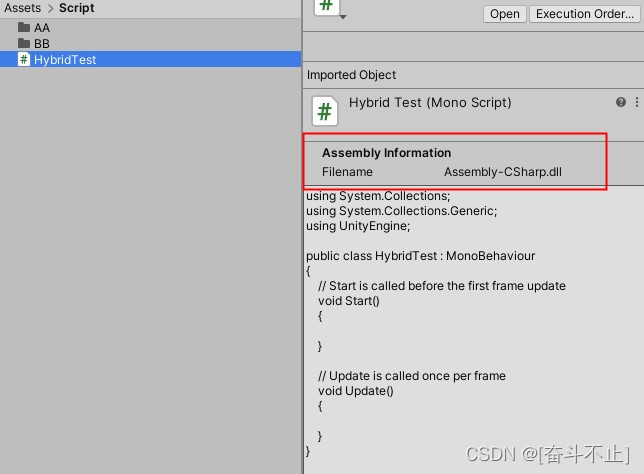The height and width of the screenshot is (474, 644).
Task: Open the Execution Order settings
Action: tap(584, 14)
